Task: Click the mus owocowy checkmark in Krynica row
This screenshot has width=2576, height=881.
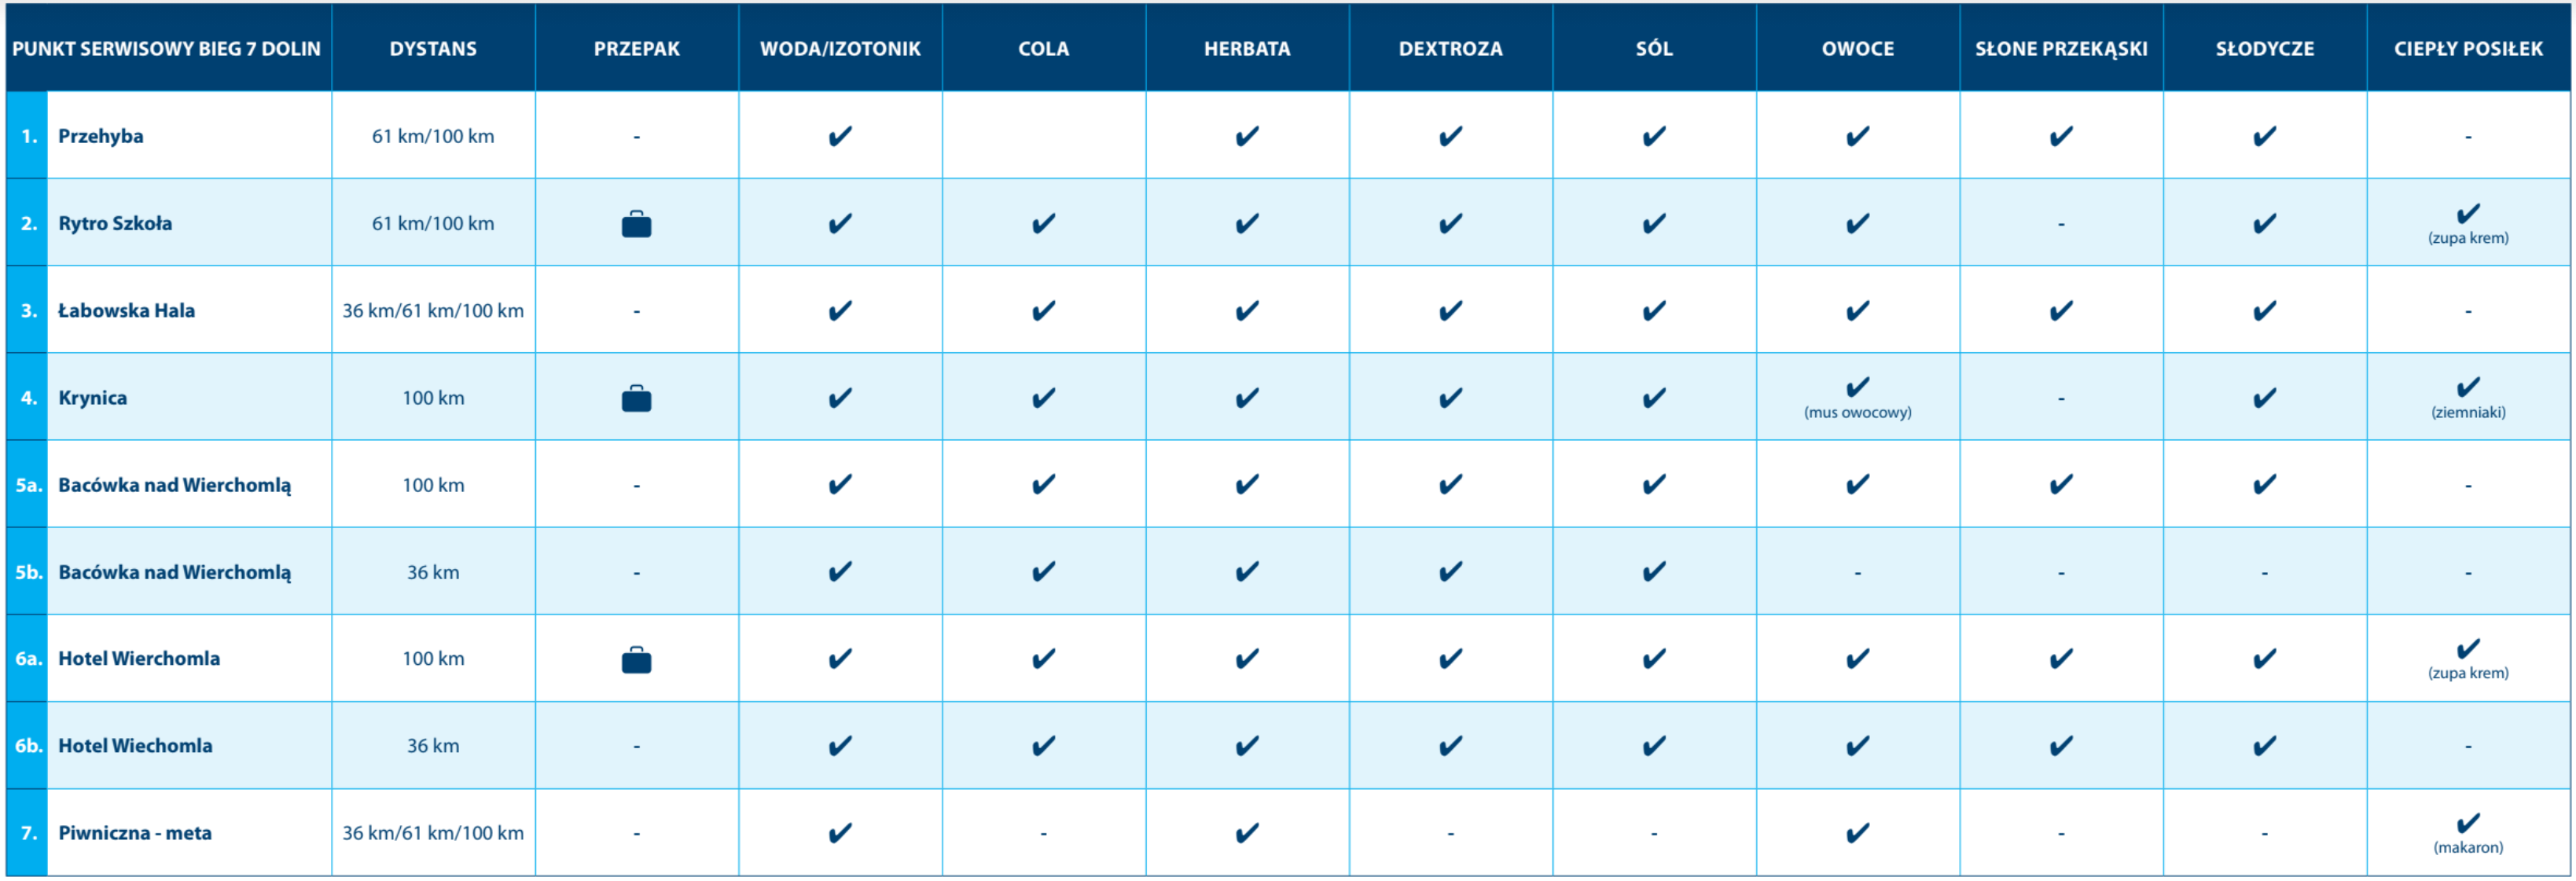Action: 1857,387
